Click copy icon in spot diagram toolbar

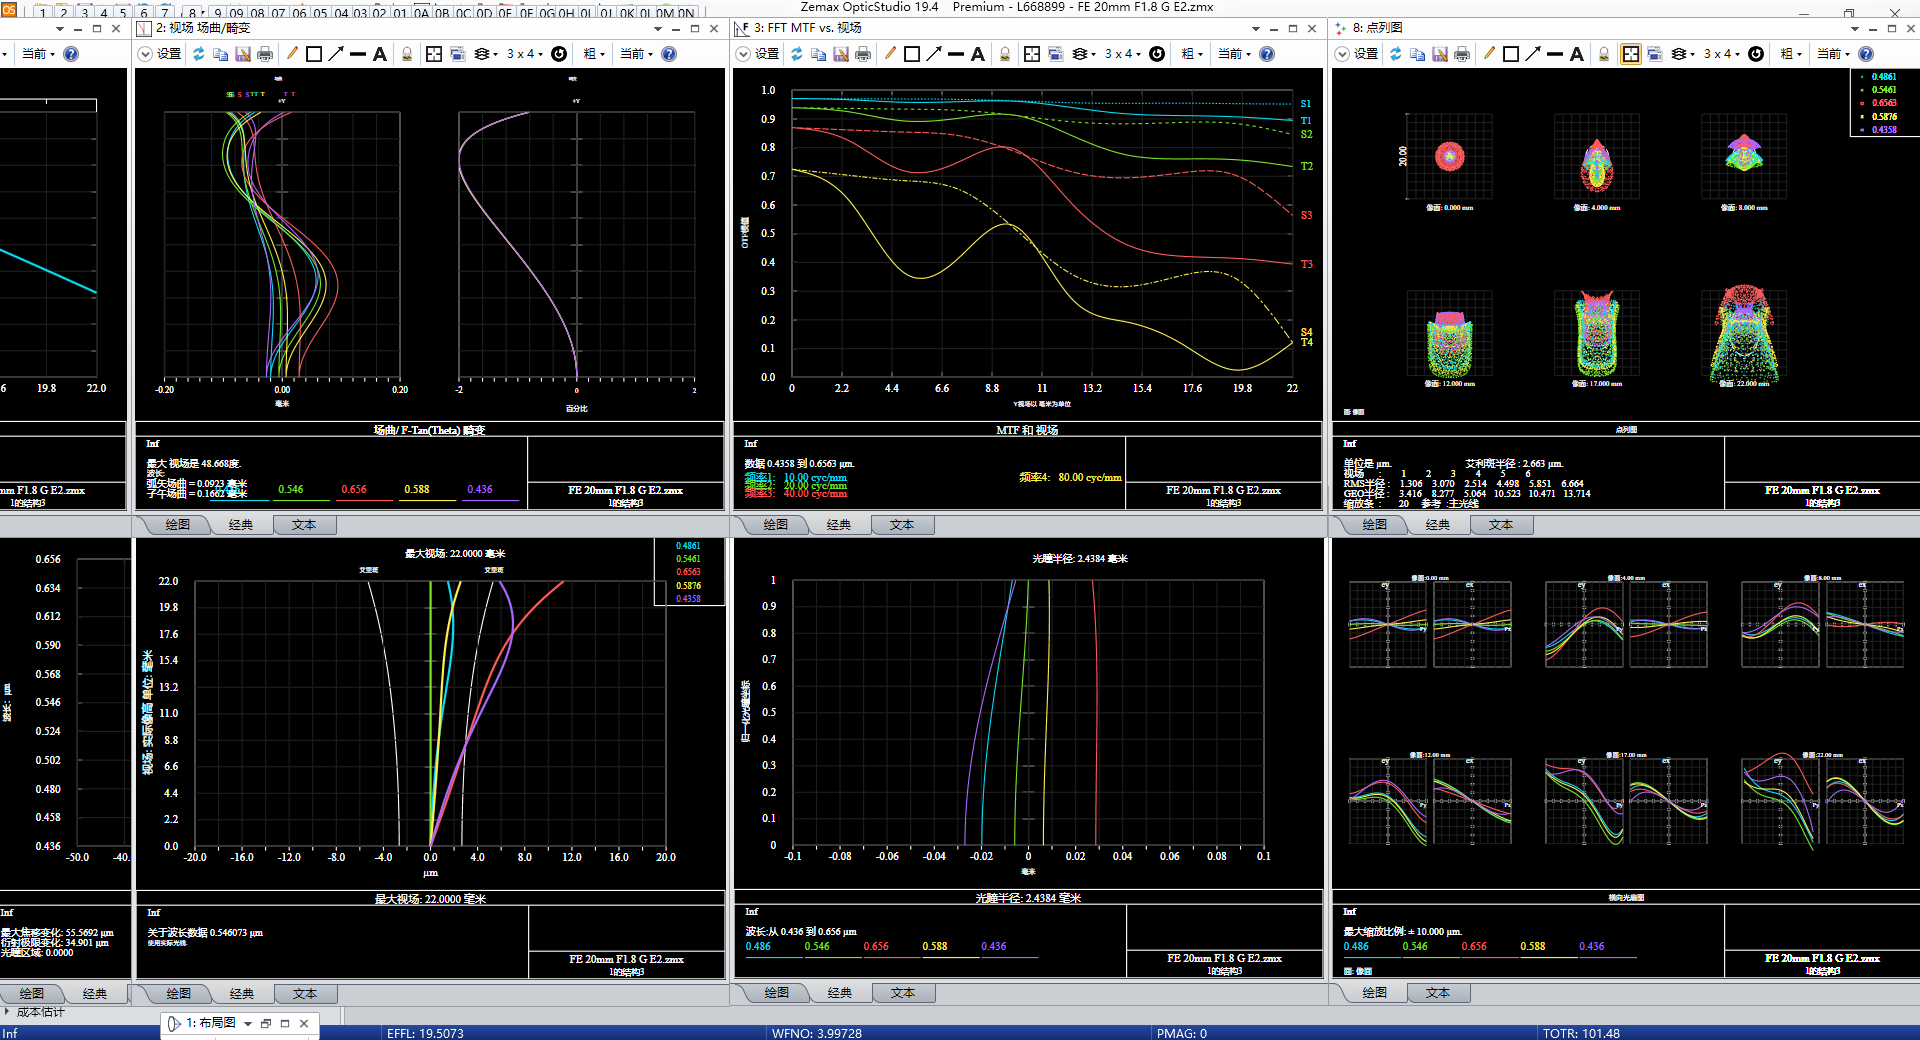(1417, 54)
